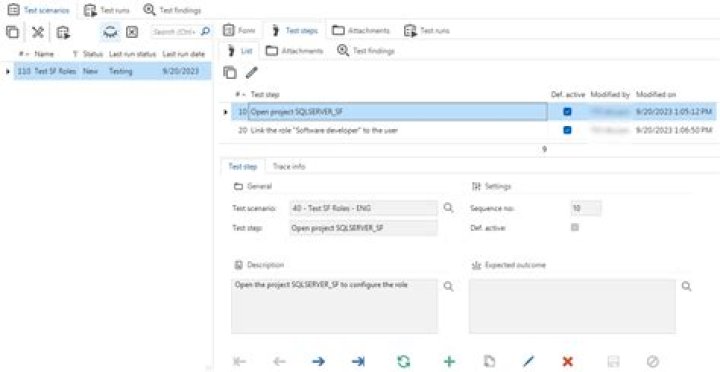
Task: Click the greyed save disk icon
Action: click(613, 362)
